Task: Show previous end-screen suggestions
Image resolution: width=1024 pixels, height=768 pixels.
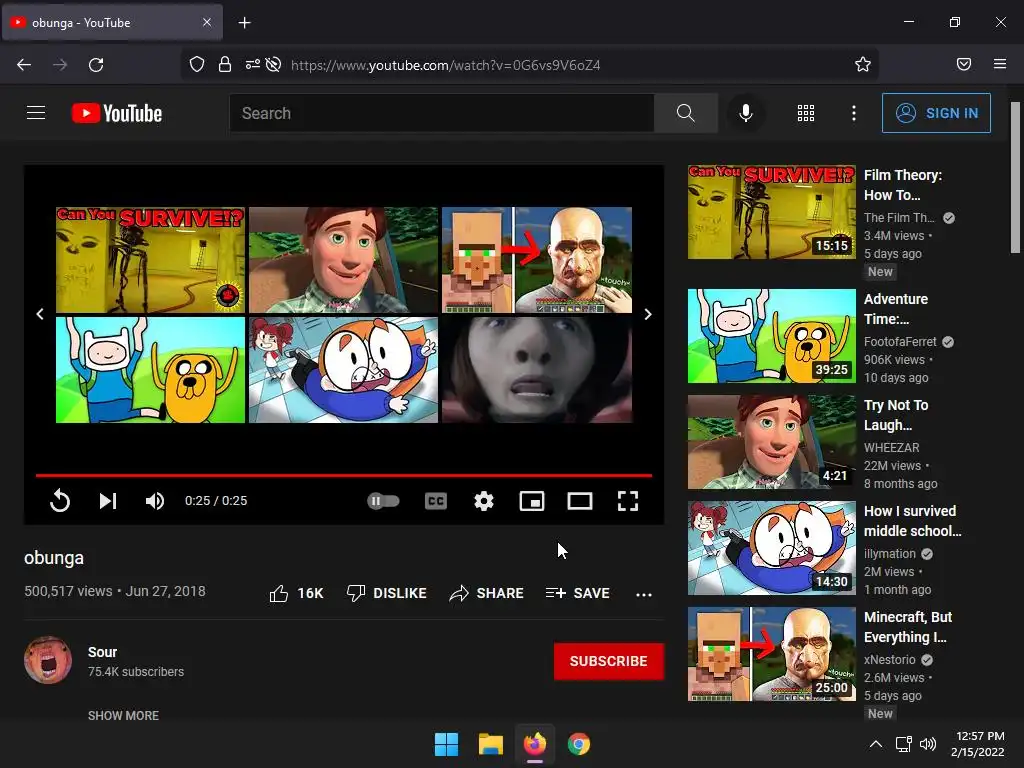Action: click(x=40, y=314)
